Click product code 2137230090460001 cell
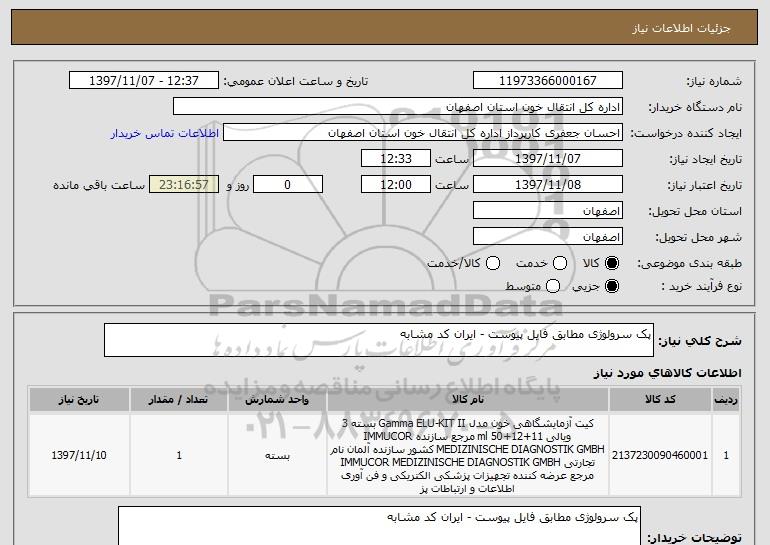 (660, 455)
